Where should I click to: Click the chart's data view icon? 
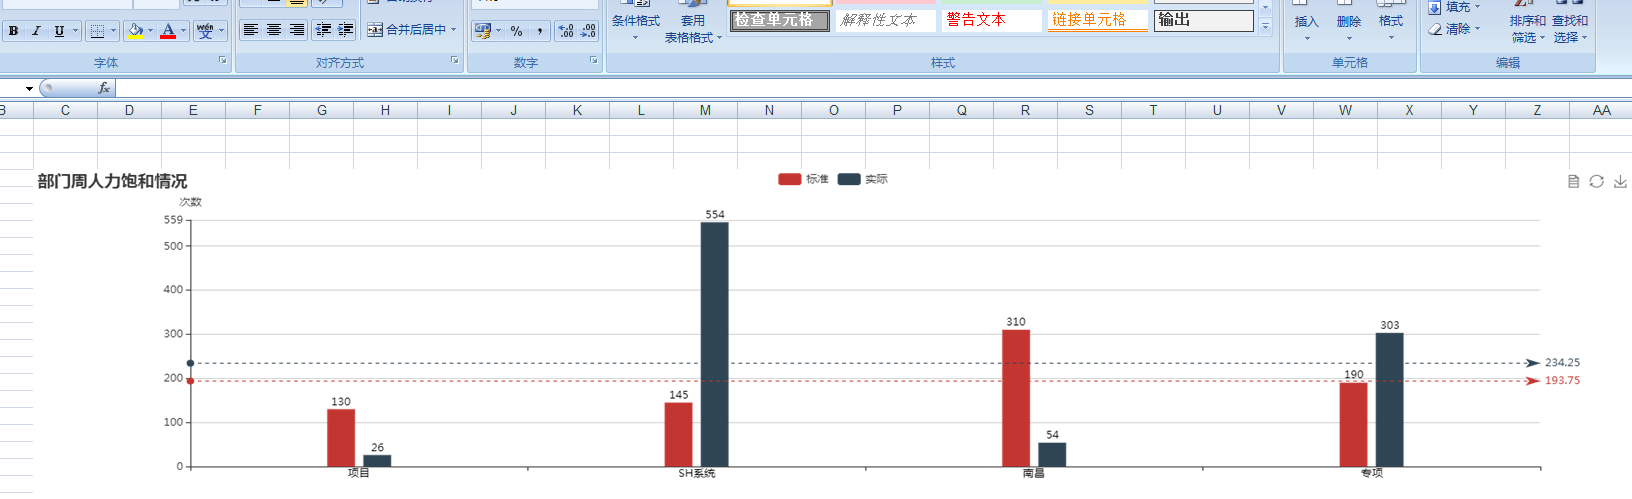(x=1573, y=181)
